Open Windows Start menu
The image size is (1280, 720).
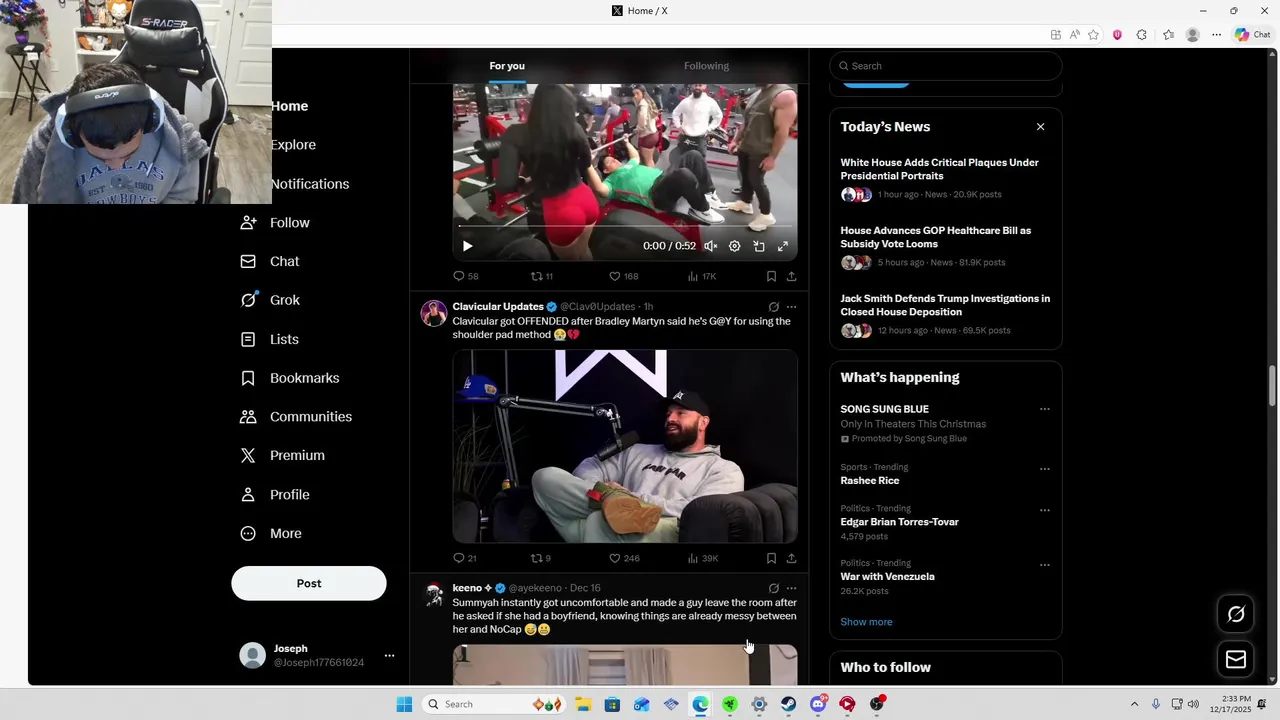[x=404, y=704]
